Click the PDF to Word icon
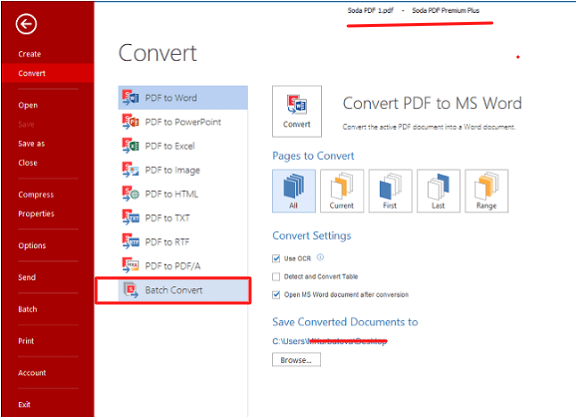The width and height of the screenshot is (576, 417). [x=130, y=98]
